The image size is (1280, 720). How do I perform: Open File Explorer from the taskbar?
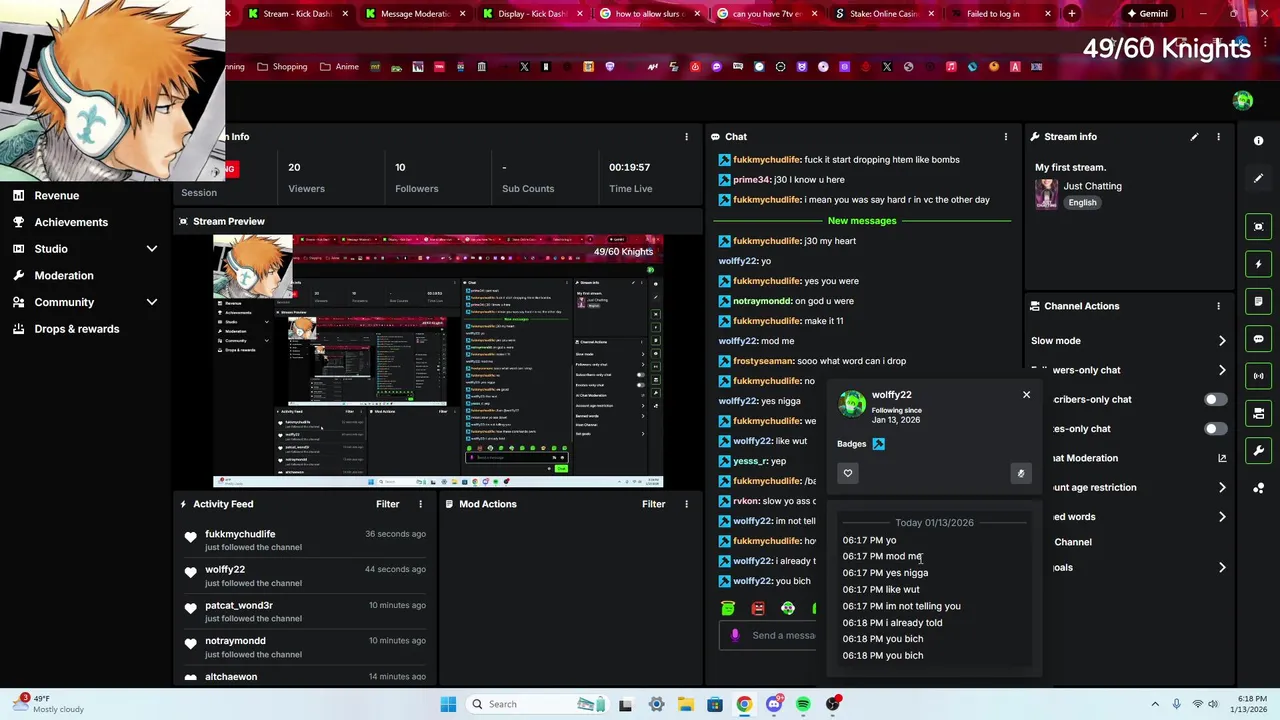click(686, 704)
